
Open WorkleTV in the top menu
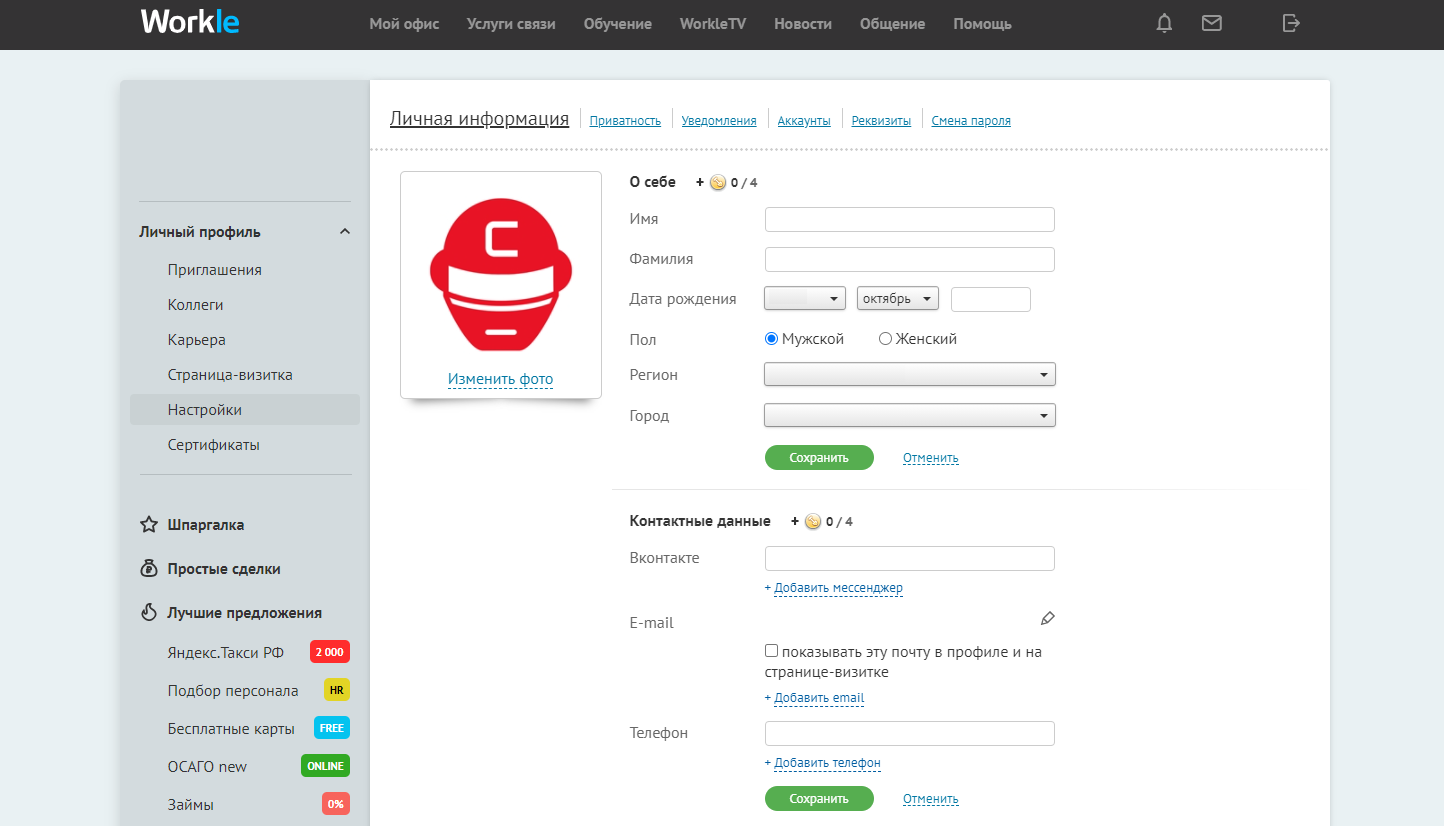[x=713, y=24]
